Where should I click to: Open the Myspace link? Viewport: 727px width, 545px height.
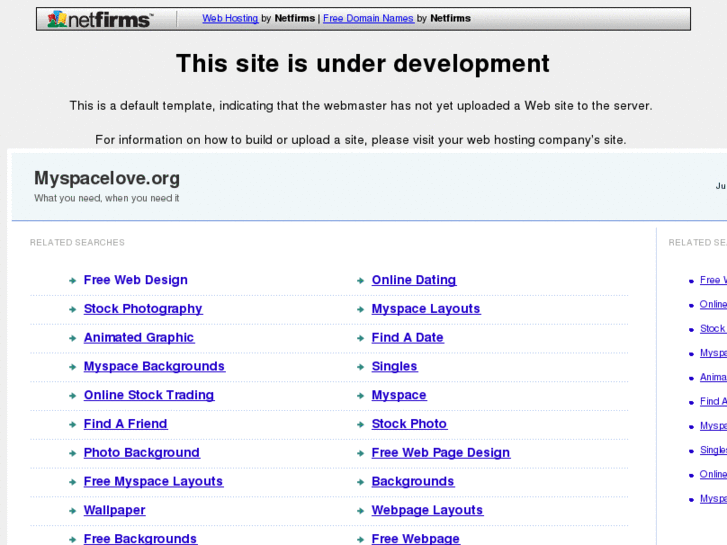click(399, 395)
